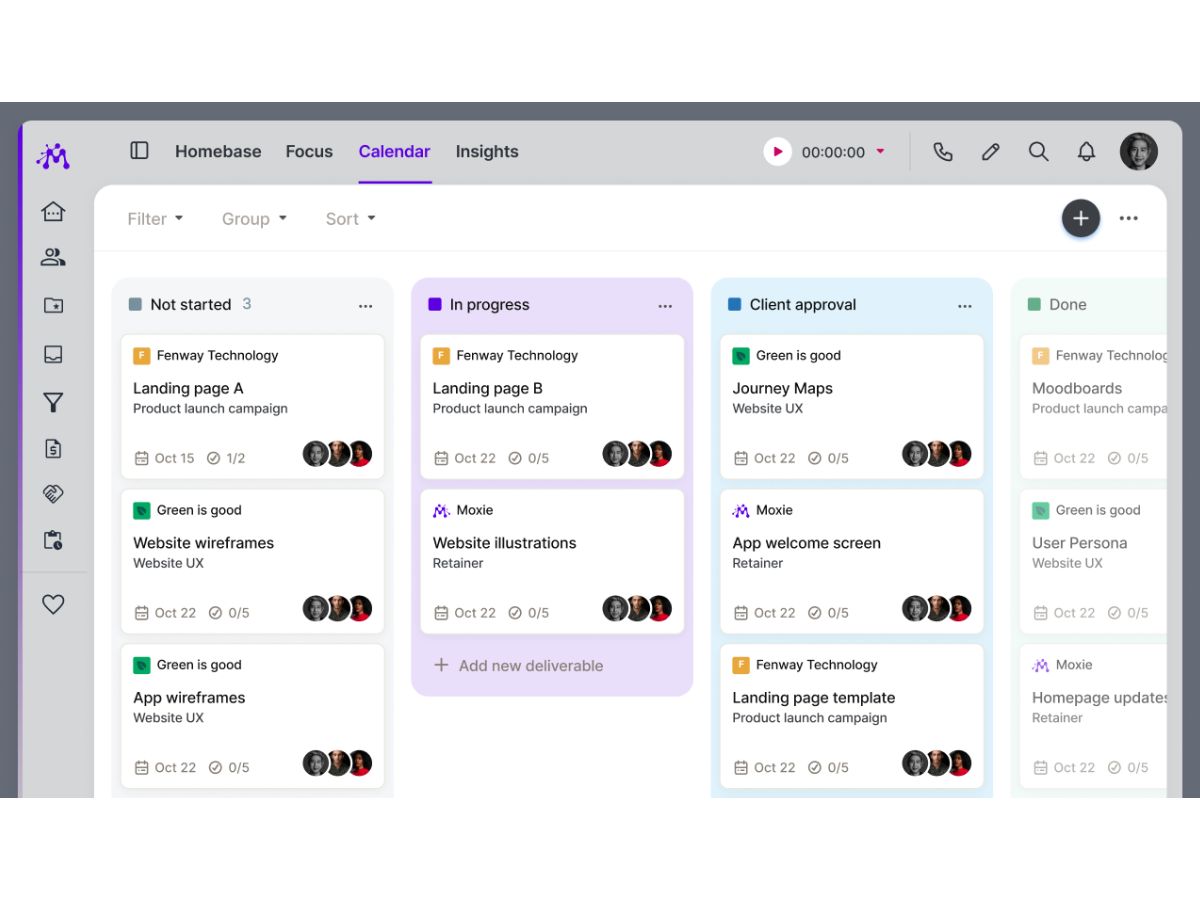1200x900 pixels.
Task: Open the Sort dropdown
Action: point(350,218)
